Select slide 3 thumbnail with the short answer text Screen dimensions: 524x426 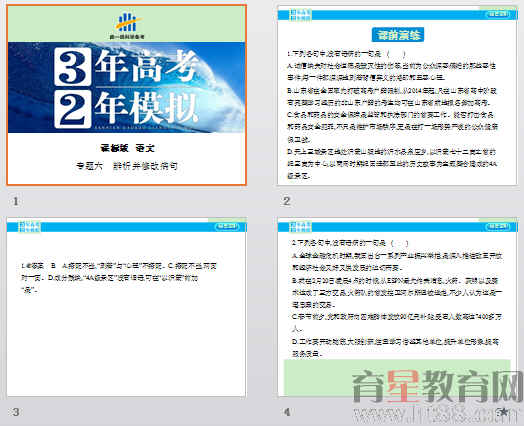point(127,307)
